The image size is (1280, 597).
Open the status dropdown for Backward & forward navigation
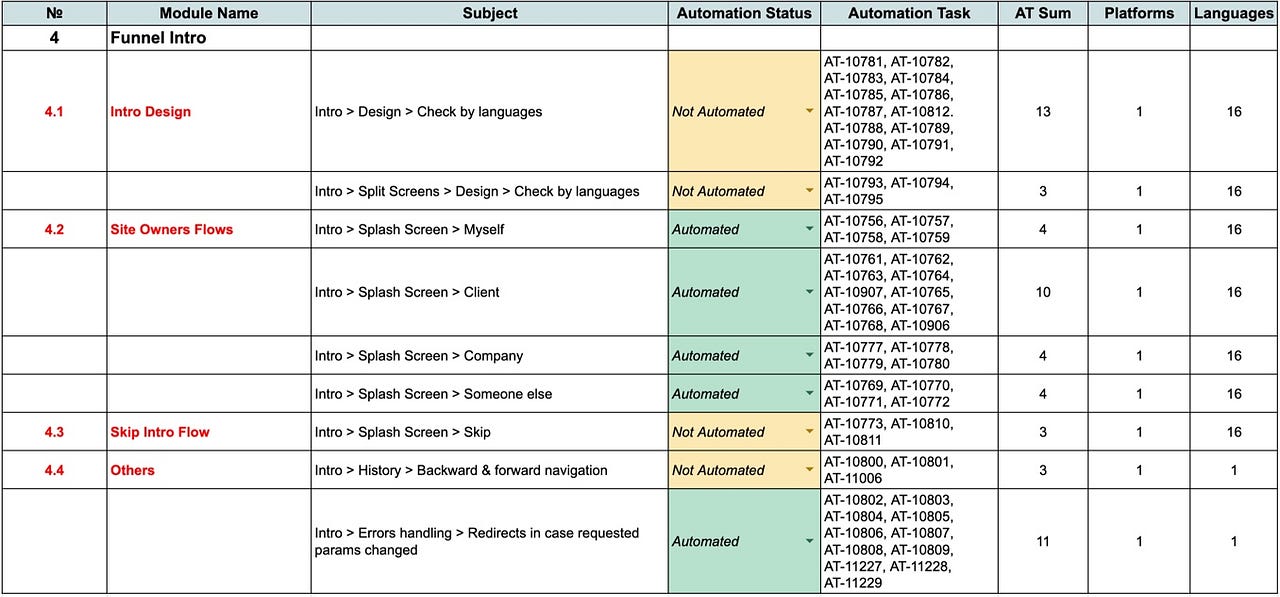point(808,470)
